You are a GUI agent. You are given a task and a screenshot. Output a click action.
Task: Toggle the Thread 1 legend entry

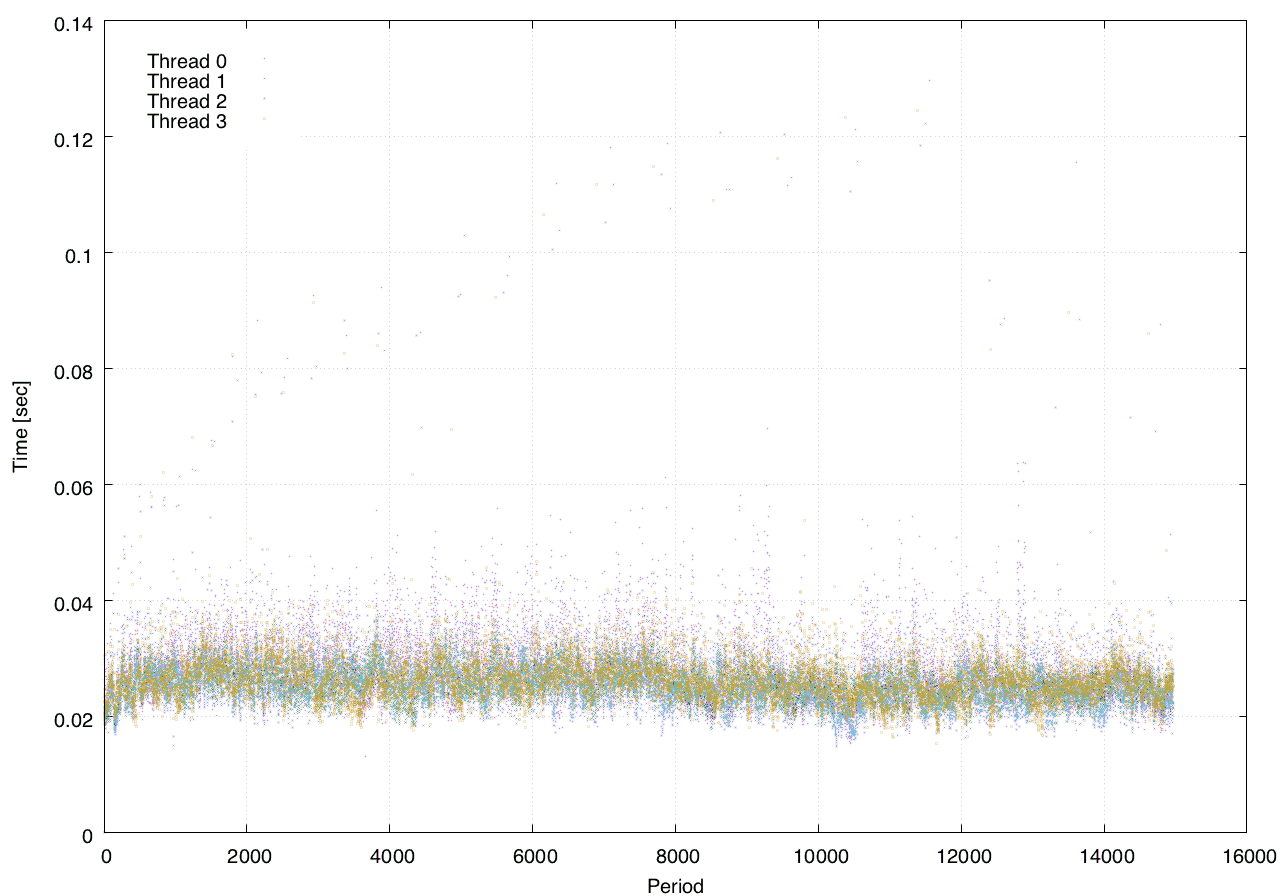click(x=187, y=81)
